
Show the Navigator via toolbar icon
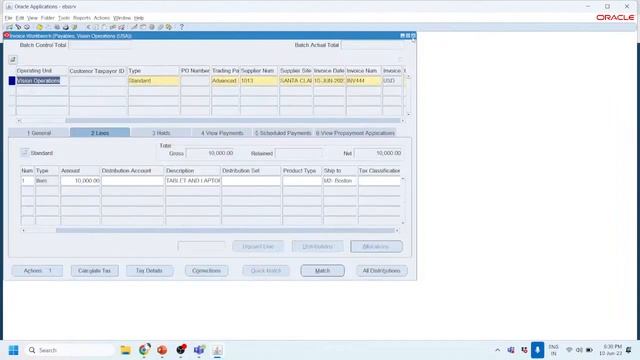27,27
